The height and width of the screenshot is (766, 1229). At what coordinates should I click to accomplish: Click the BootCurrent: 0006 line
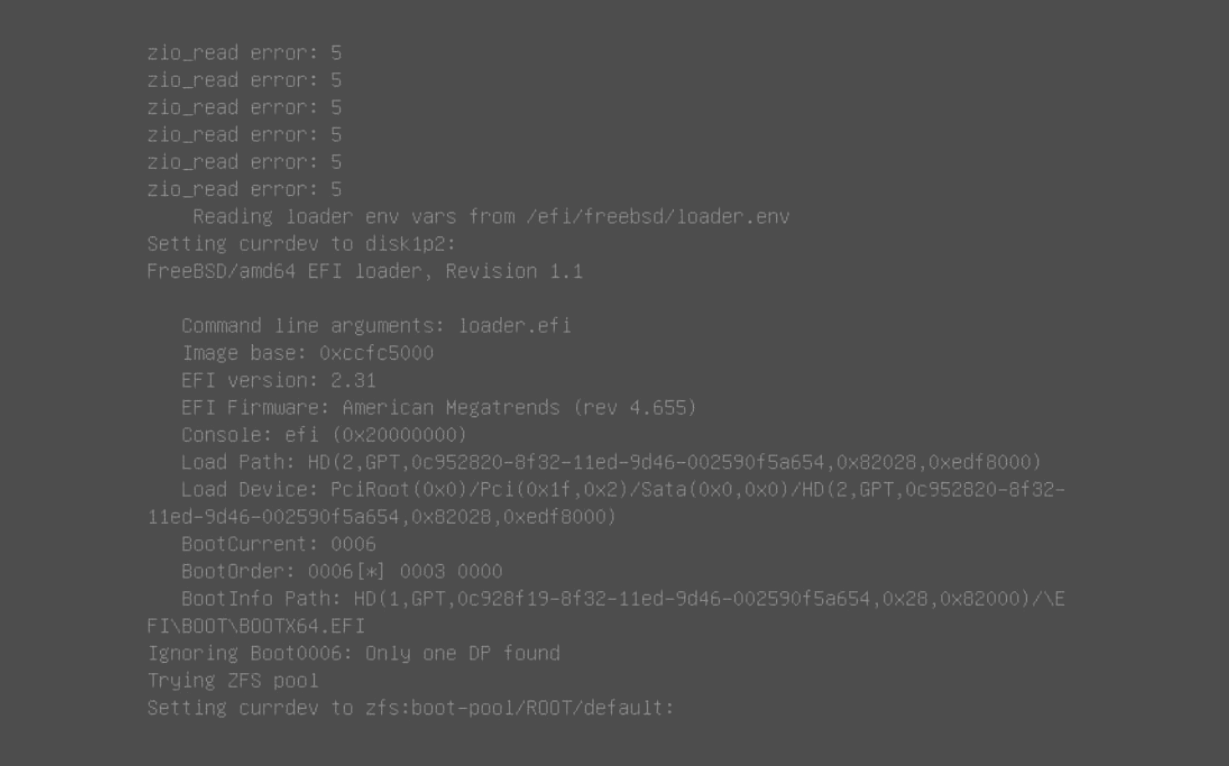coord(279,544)
